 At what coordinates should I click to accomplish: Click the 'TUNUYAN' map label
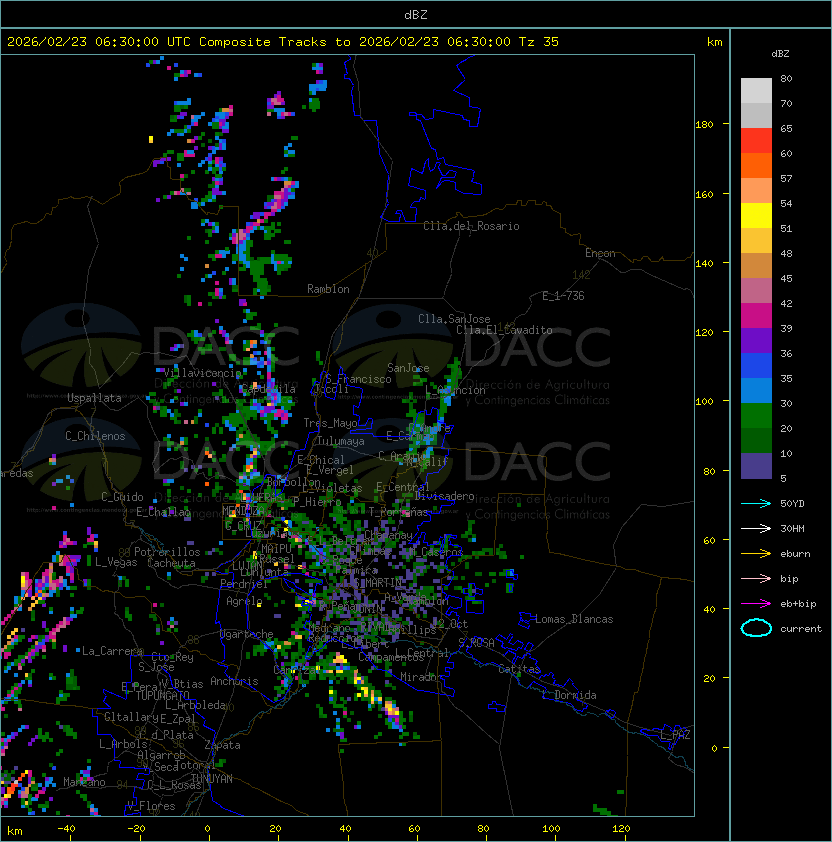[212, 779]
